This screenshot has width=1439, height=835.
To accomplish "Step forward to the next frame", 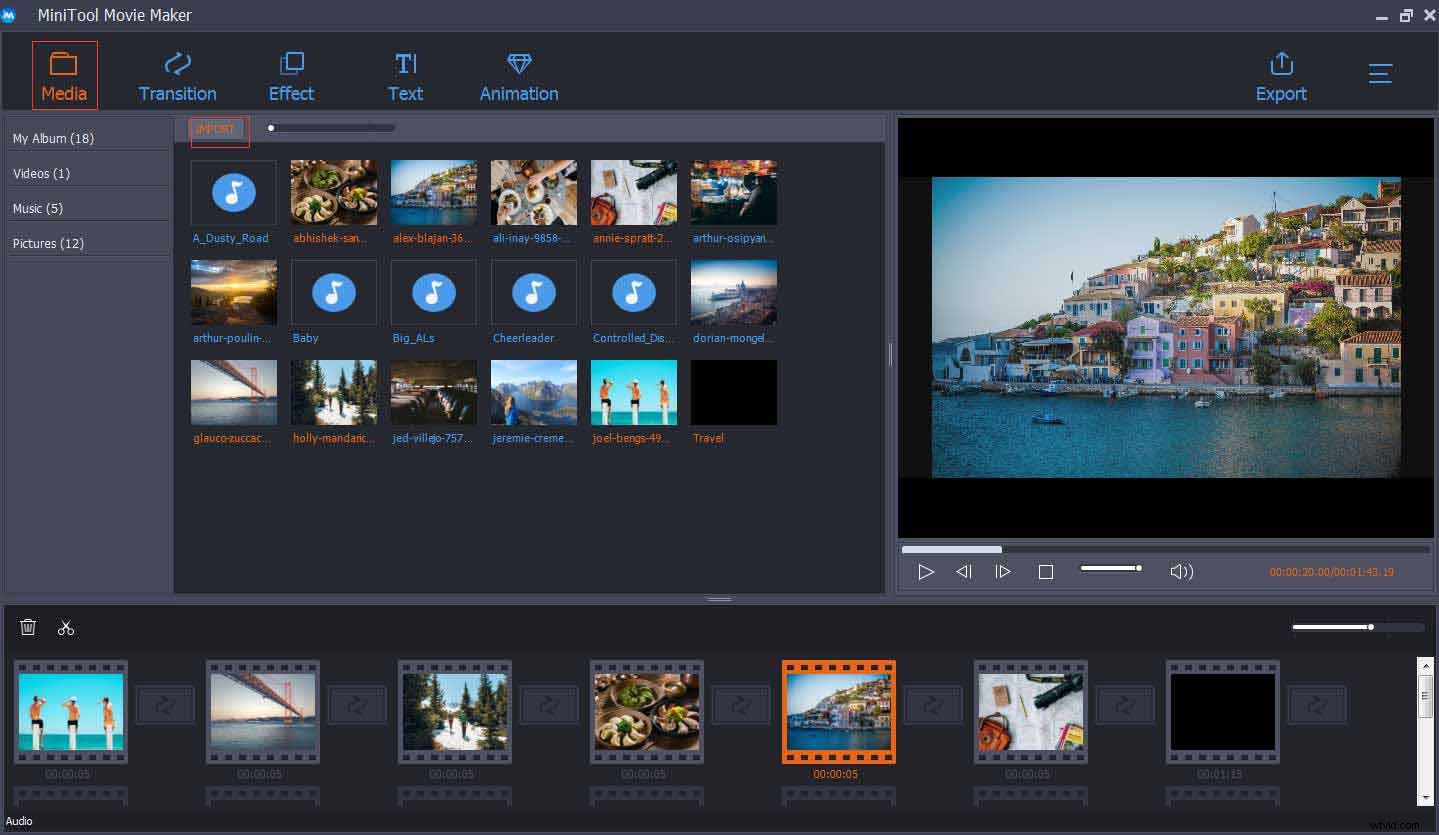I will [1003, 572].
